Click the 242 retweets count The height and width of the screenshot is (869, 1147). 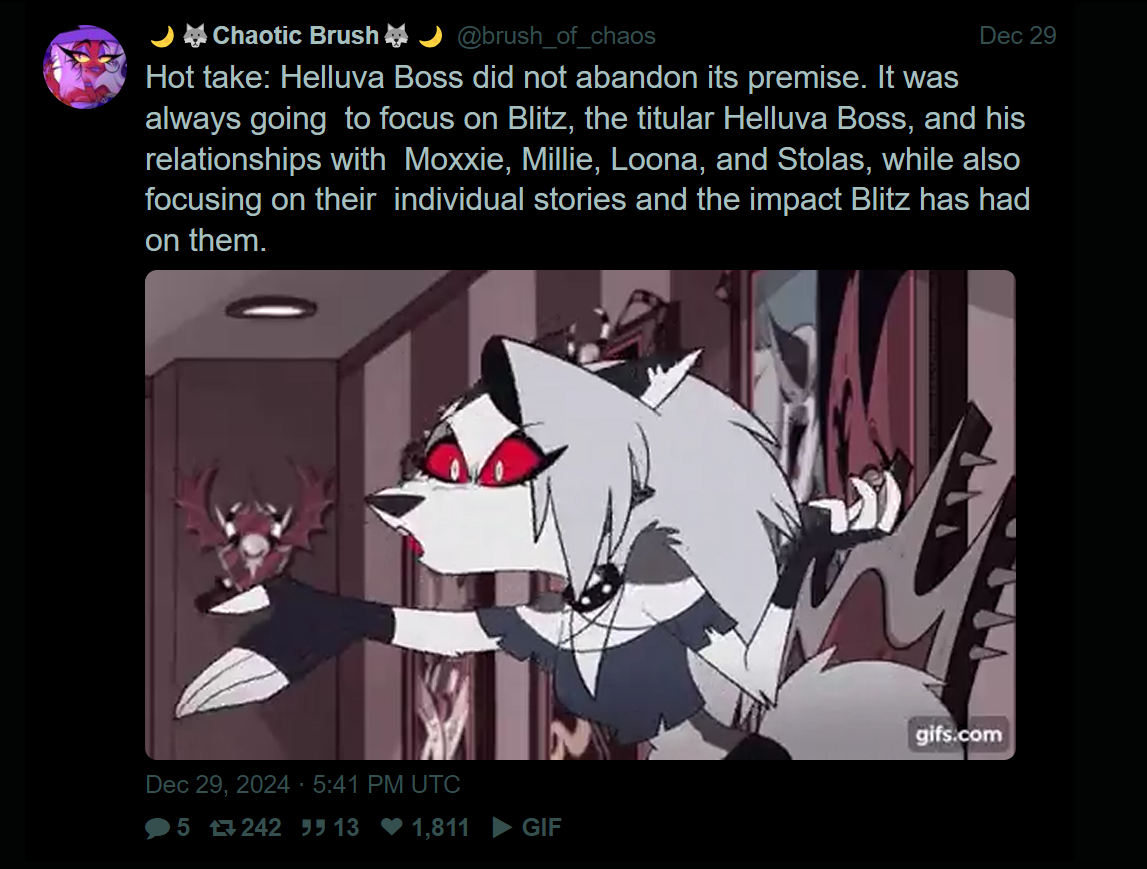[x=261, y=827]
